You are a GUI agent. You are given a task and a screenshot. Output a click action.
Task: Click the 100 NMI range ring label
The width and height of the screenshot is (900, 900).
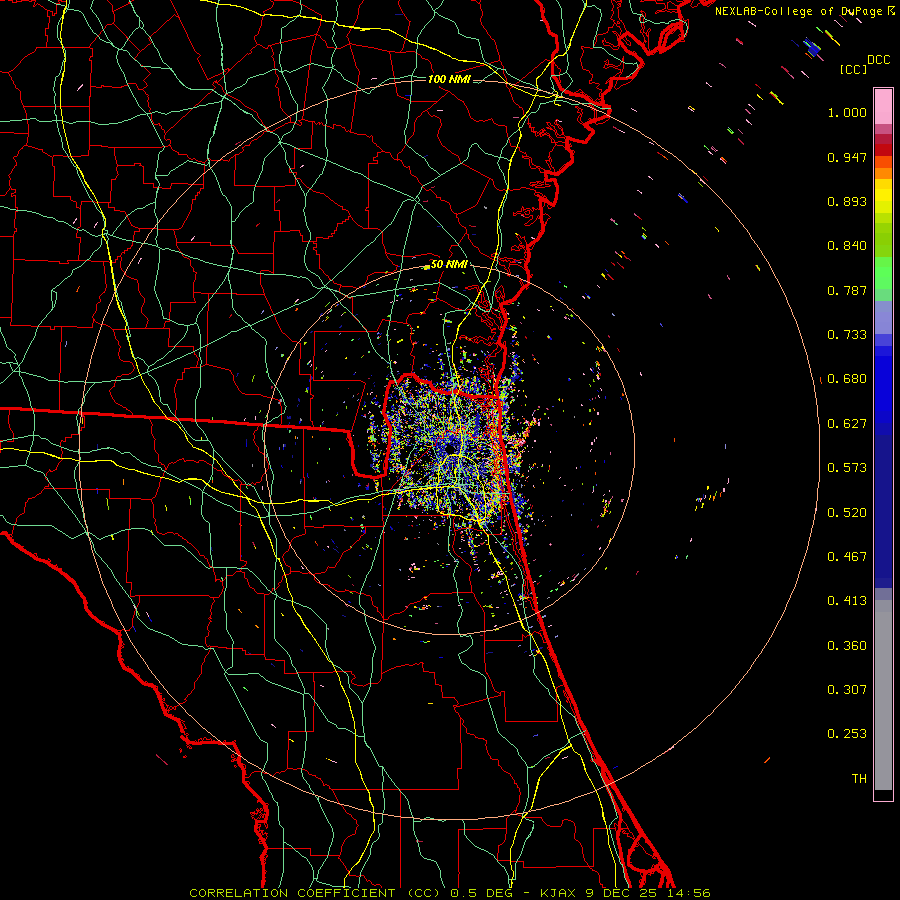click(x=449, y=79)
